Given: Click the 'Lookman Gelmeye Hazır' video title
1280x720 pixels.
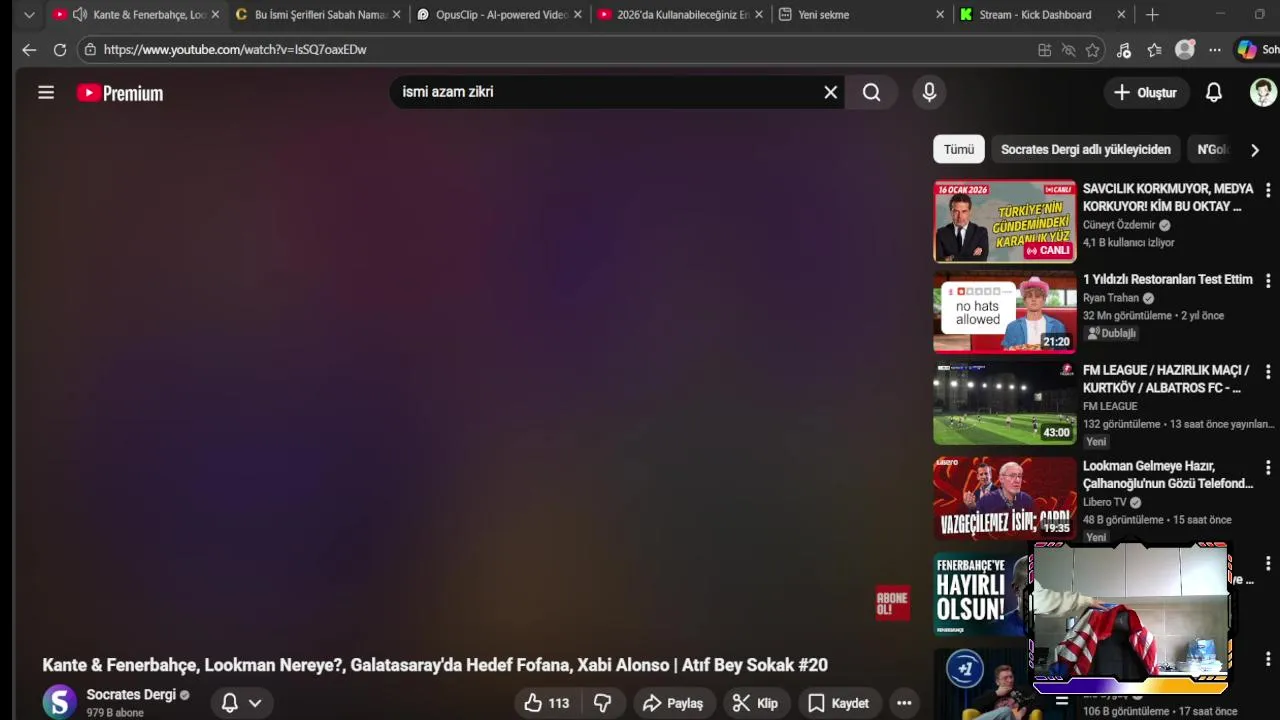Looking at the screenshot, I should click(1167, 474).
